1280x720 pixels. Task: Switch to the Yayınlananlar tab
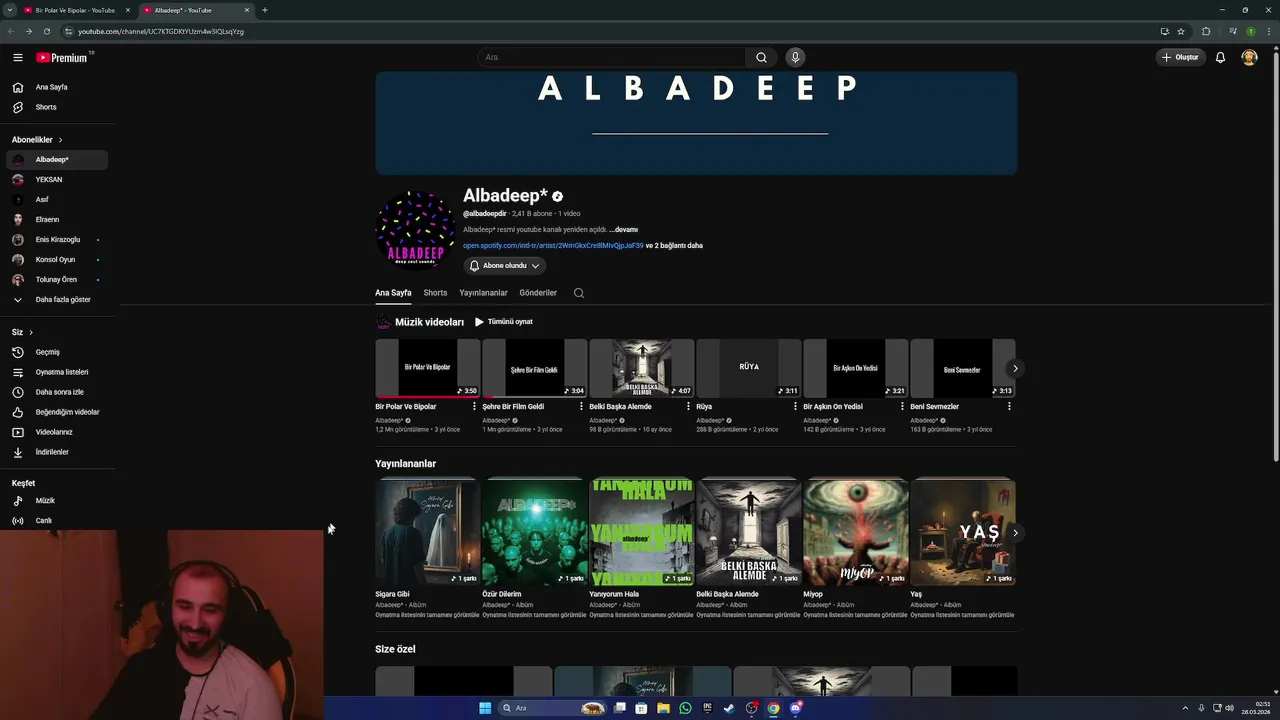click(483, 293)
